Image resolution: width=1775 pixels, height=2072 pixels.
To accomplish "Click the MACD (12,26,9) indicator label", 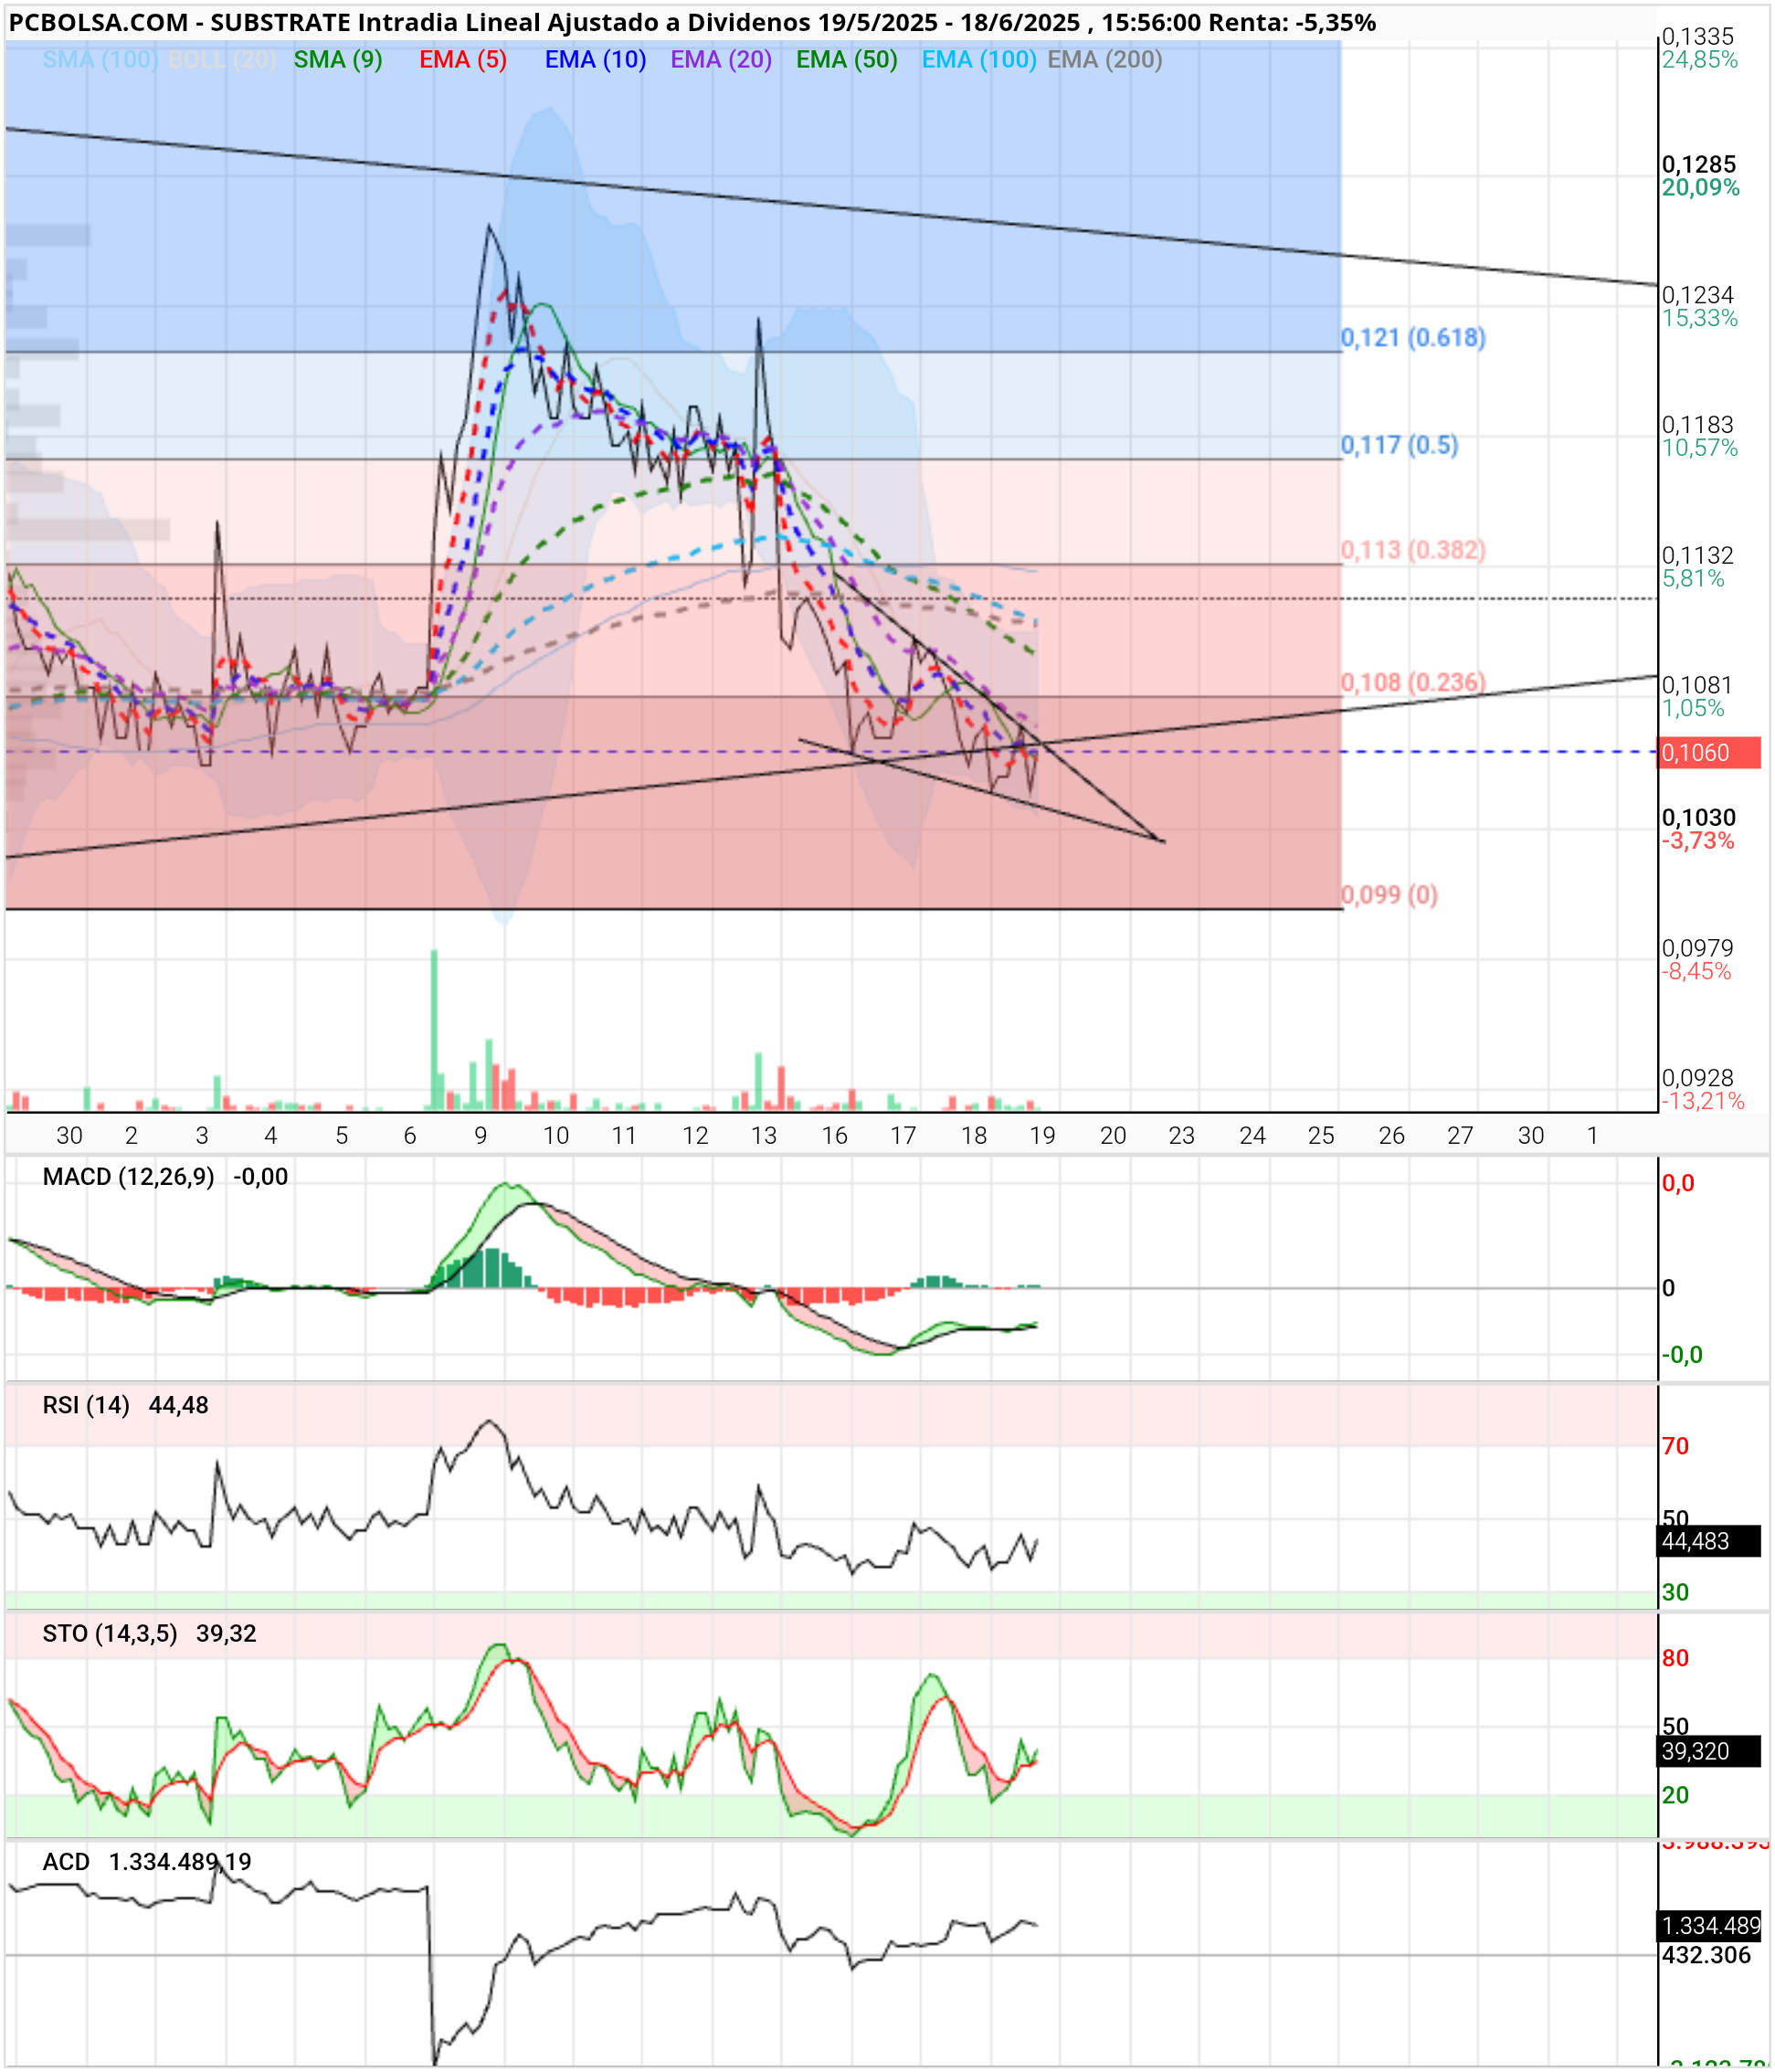I will pos(128,1177).
